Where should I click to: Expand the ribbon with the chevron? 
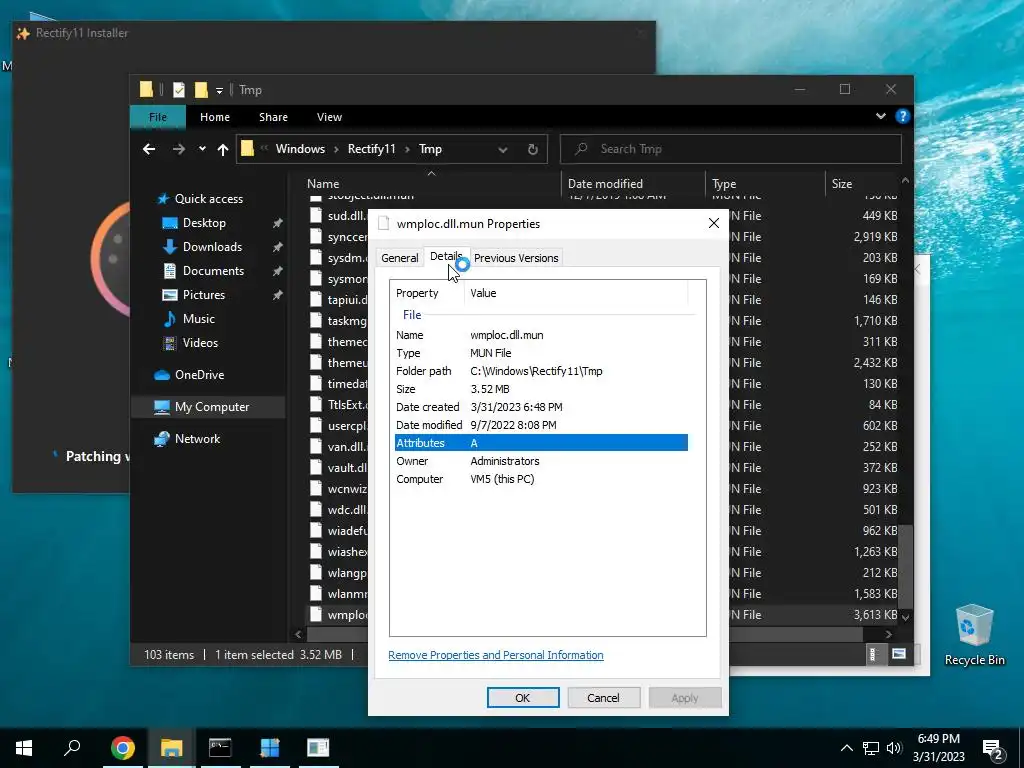[880, 116]
